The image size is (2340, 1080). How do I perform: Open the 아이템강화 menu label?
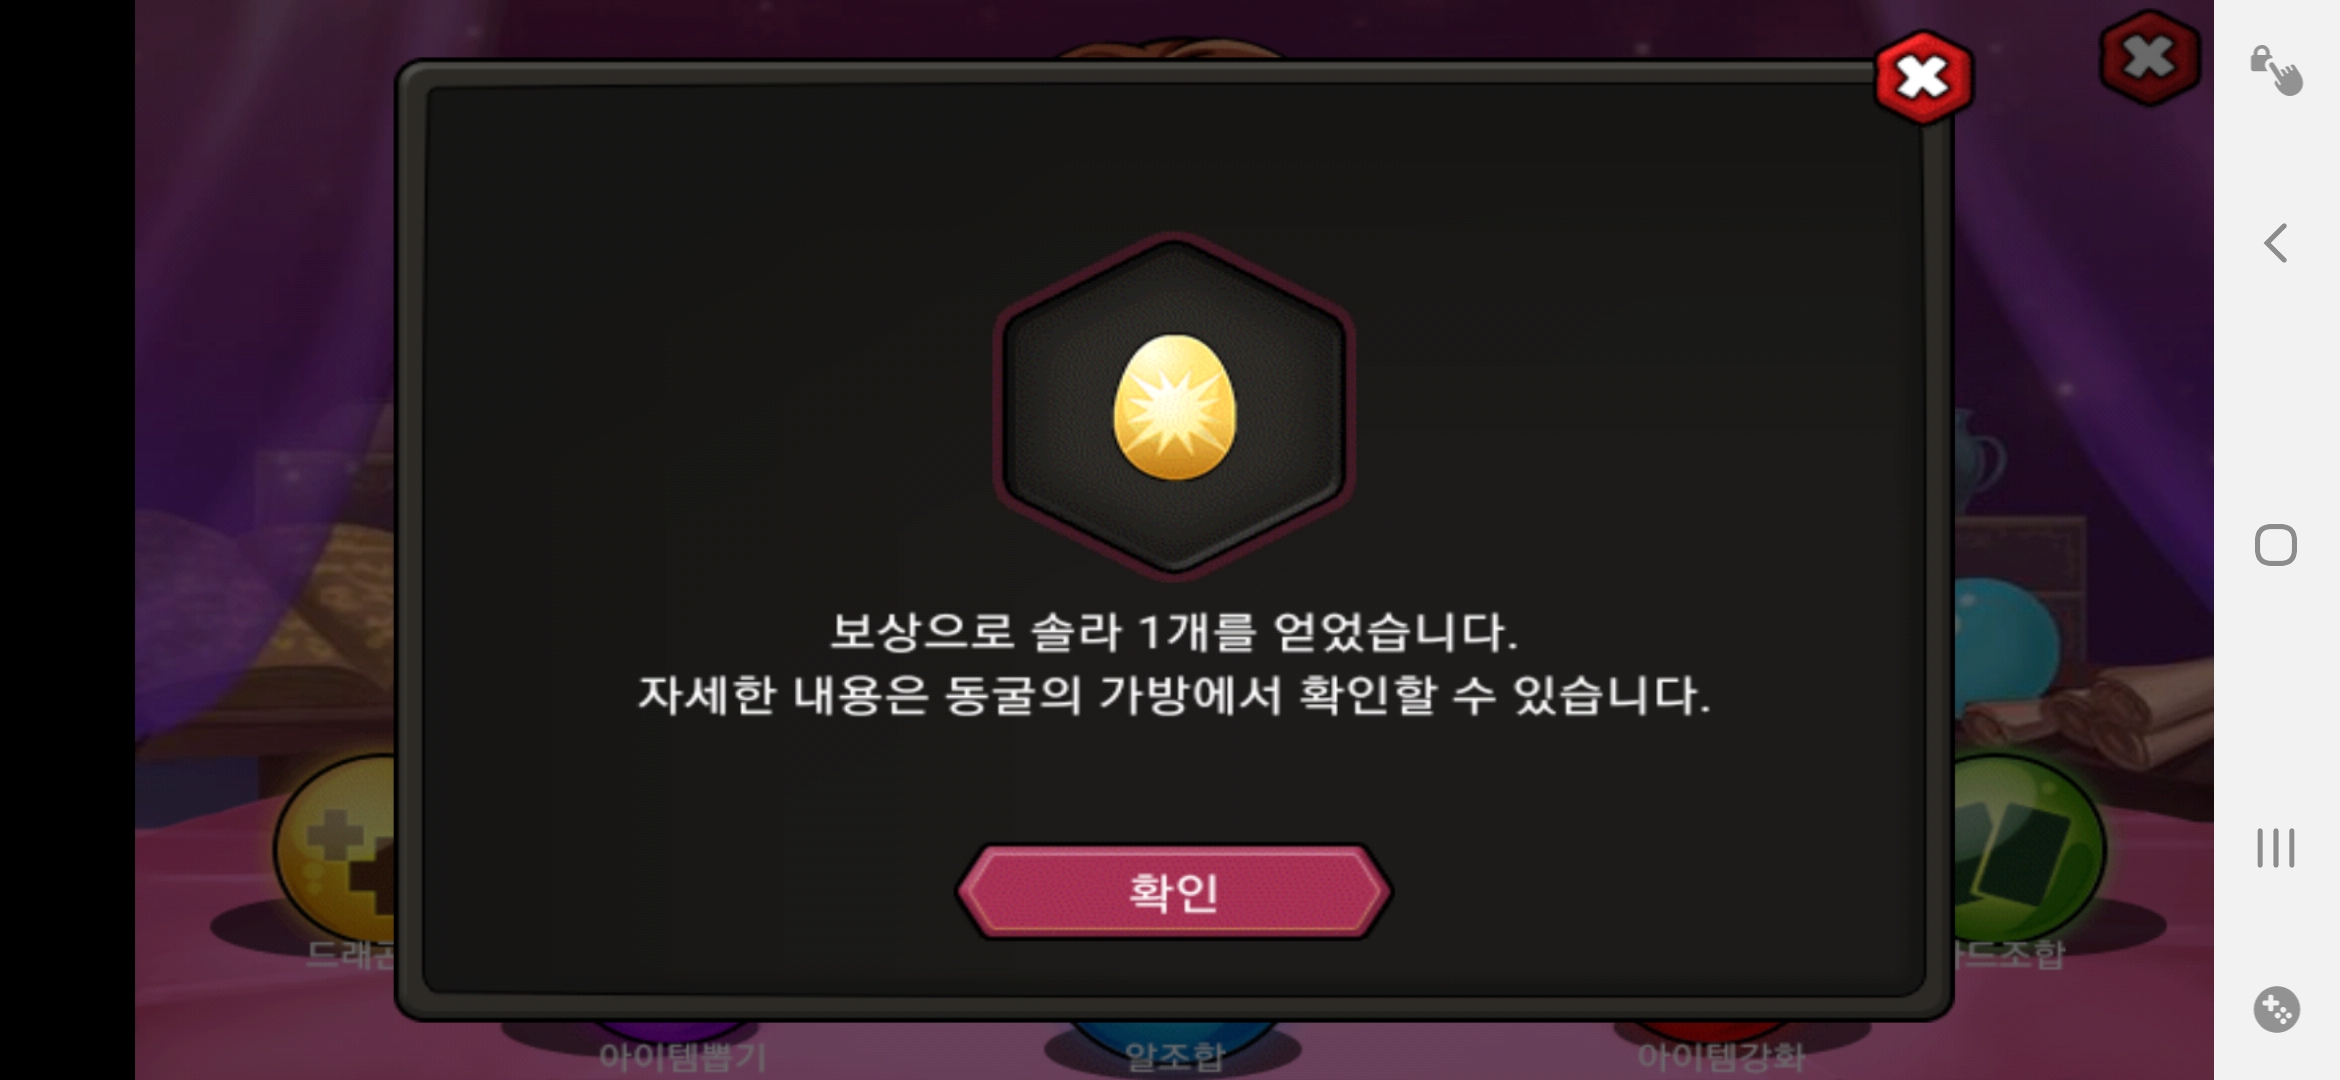[x=1720, y=1057]
